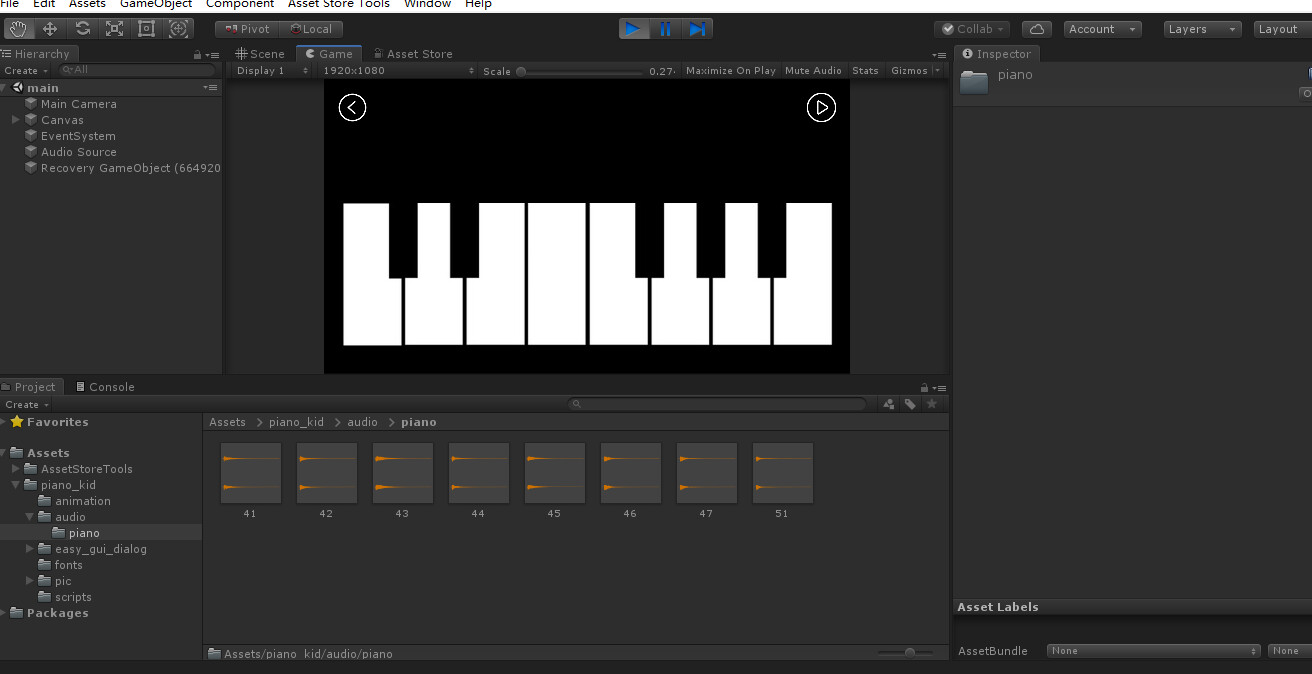Viewport: 1312px width, 674px height.
Task: Collapse the piano_kid folder in Project tree
Action: (14, 484)
